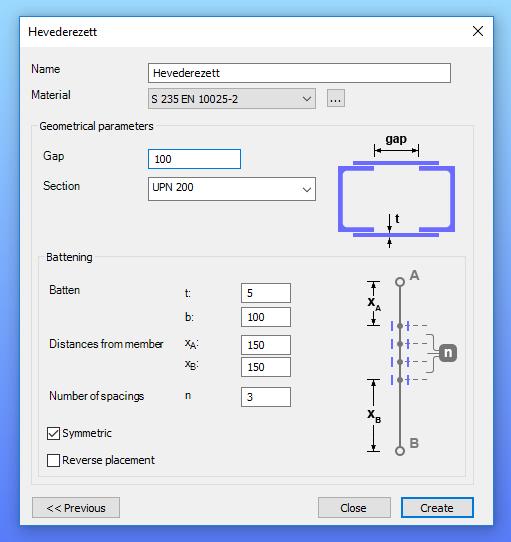
Task: Close the Hevederezett dialog with X
Action: (478, 31)
